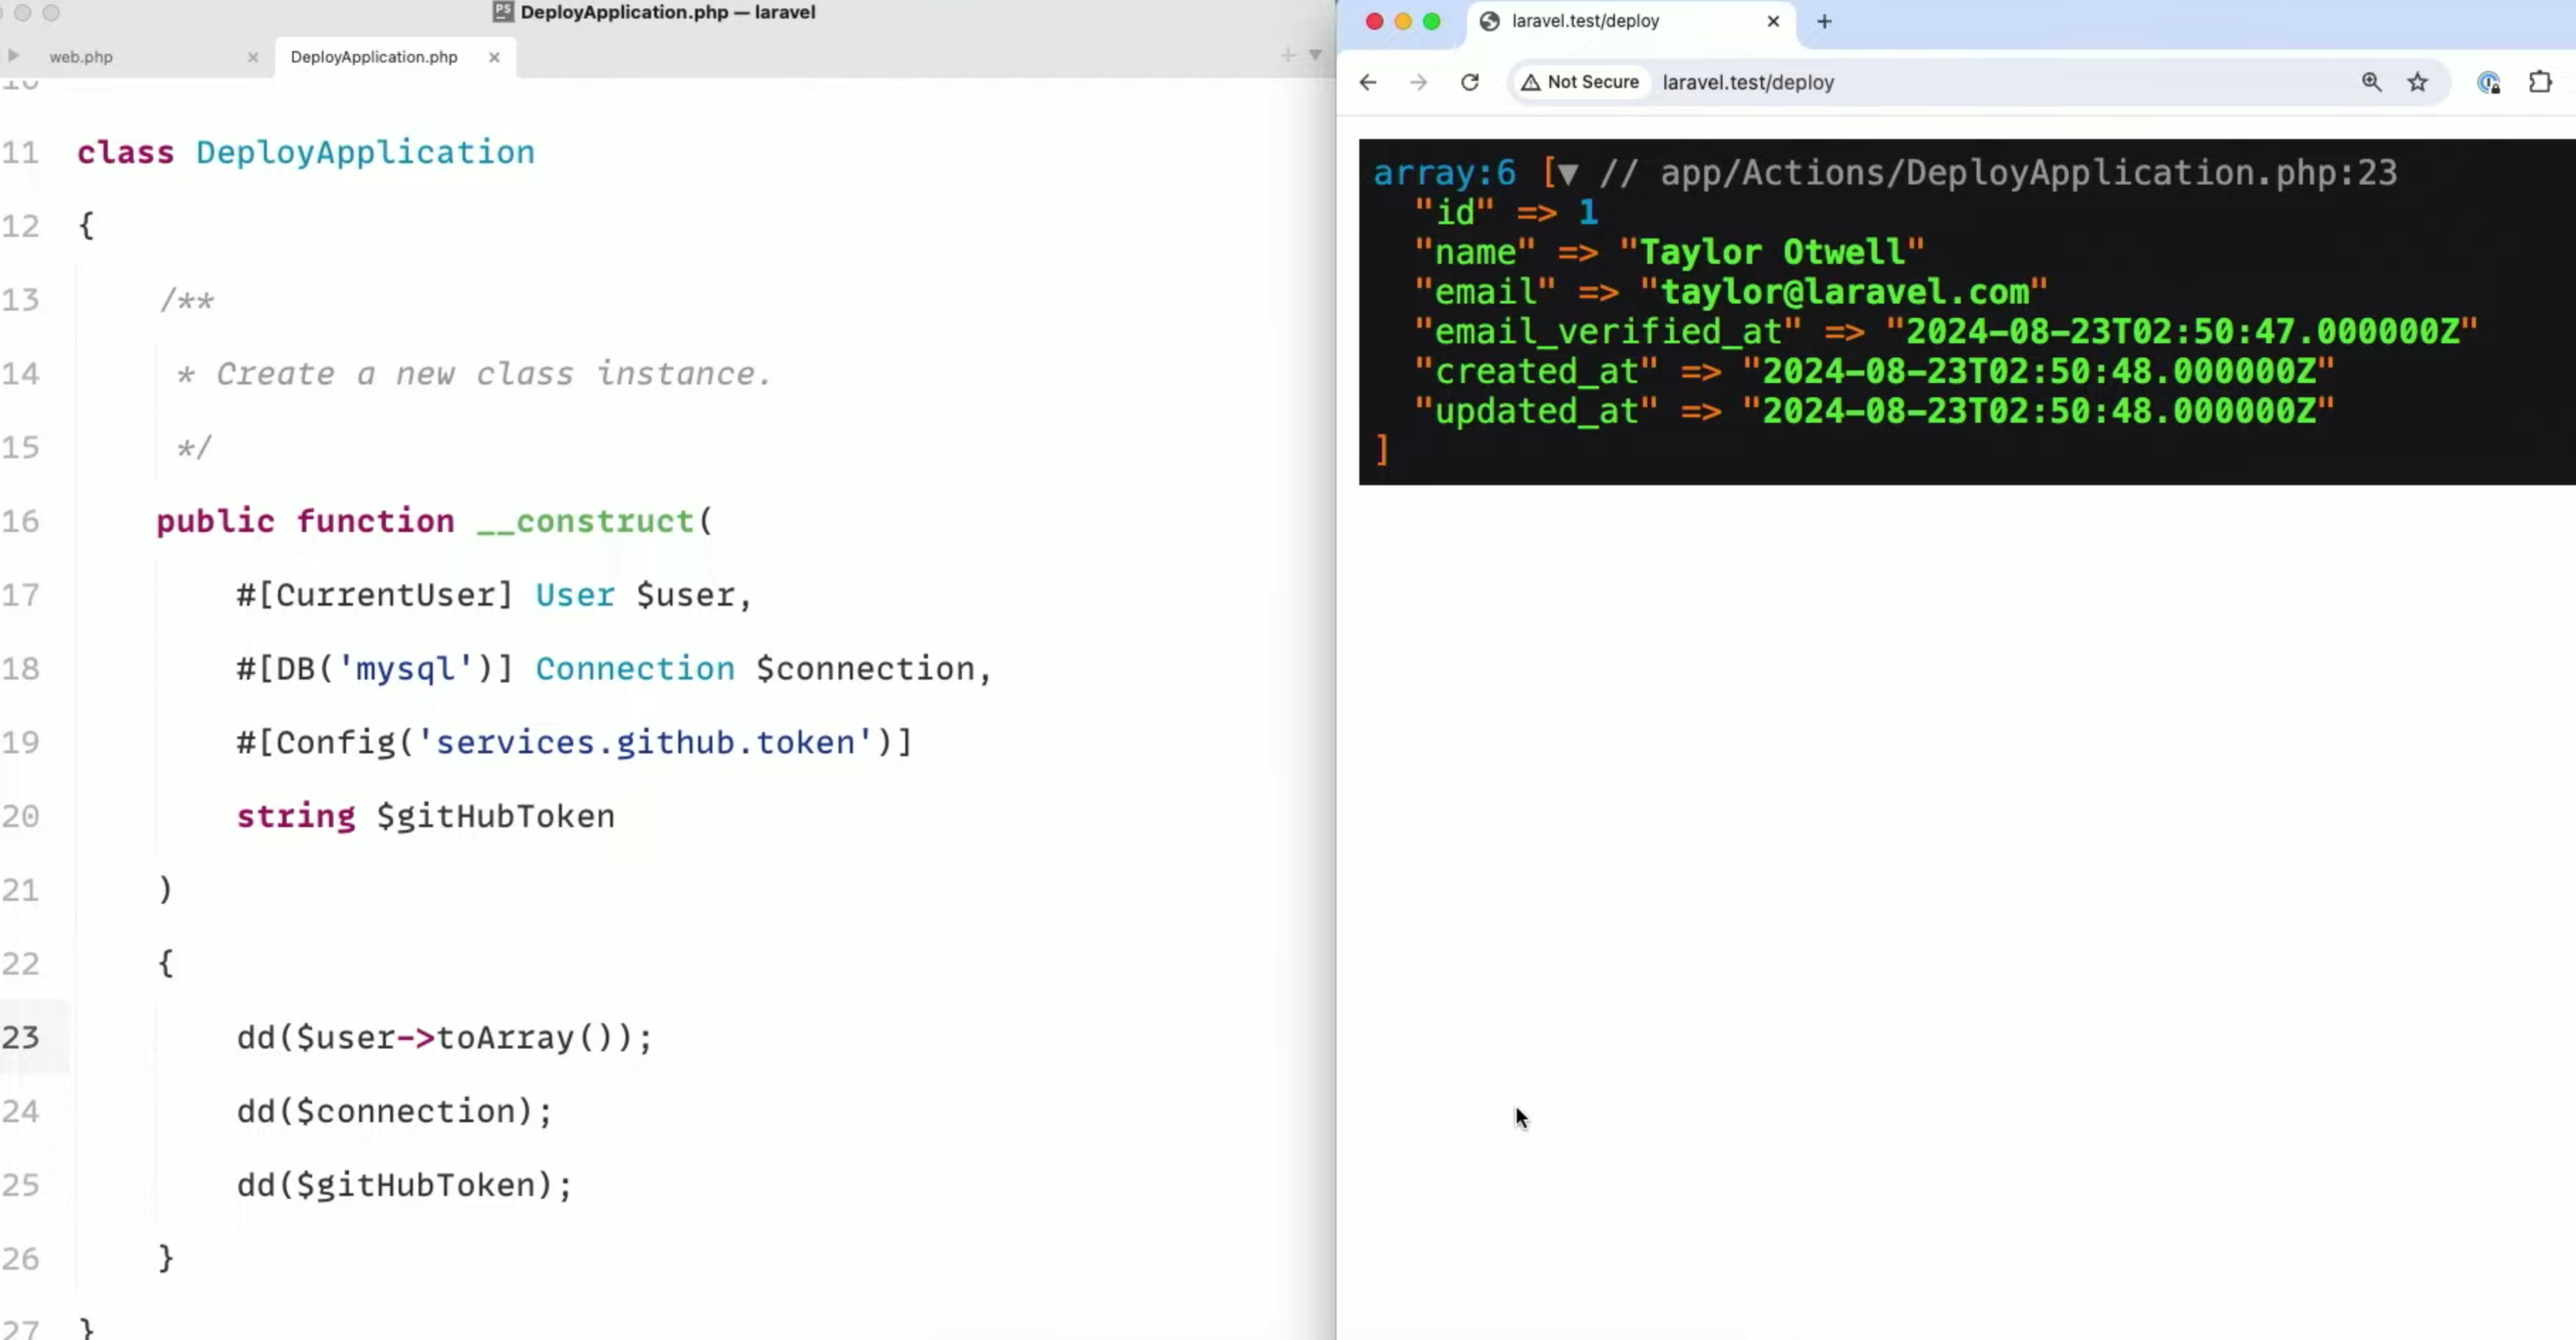Select the DeployApplication.php editor tab

click(x=374, y=57)
